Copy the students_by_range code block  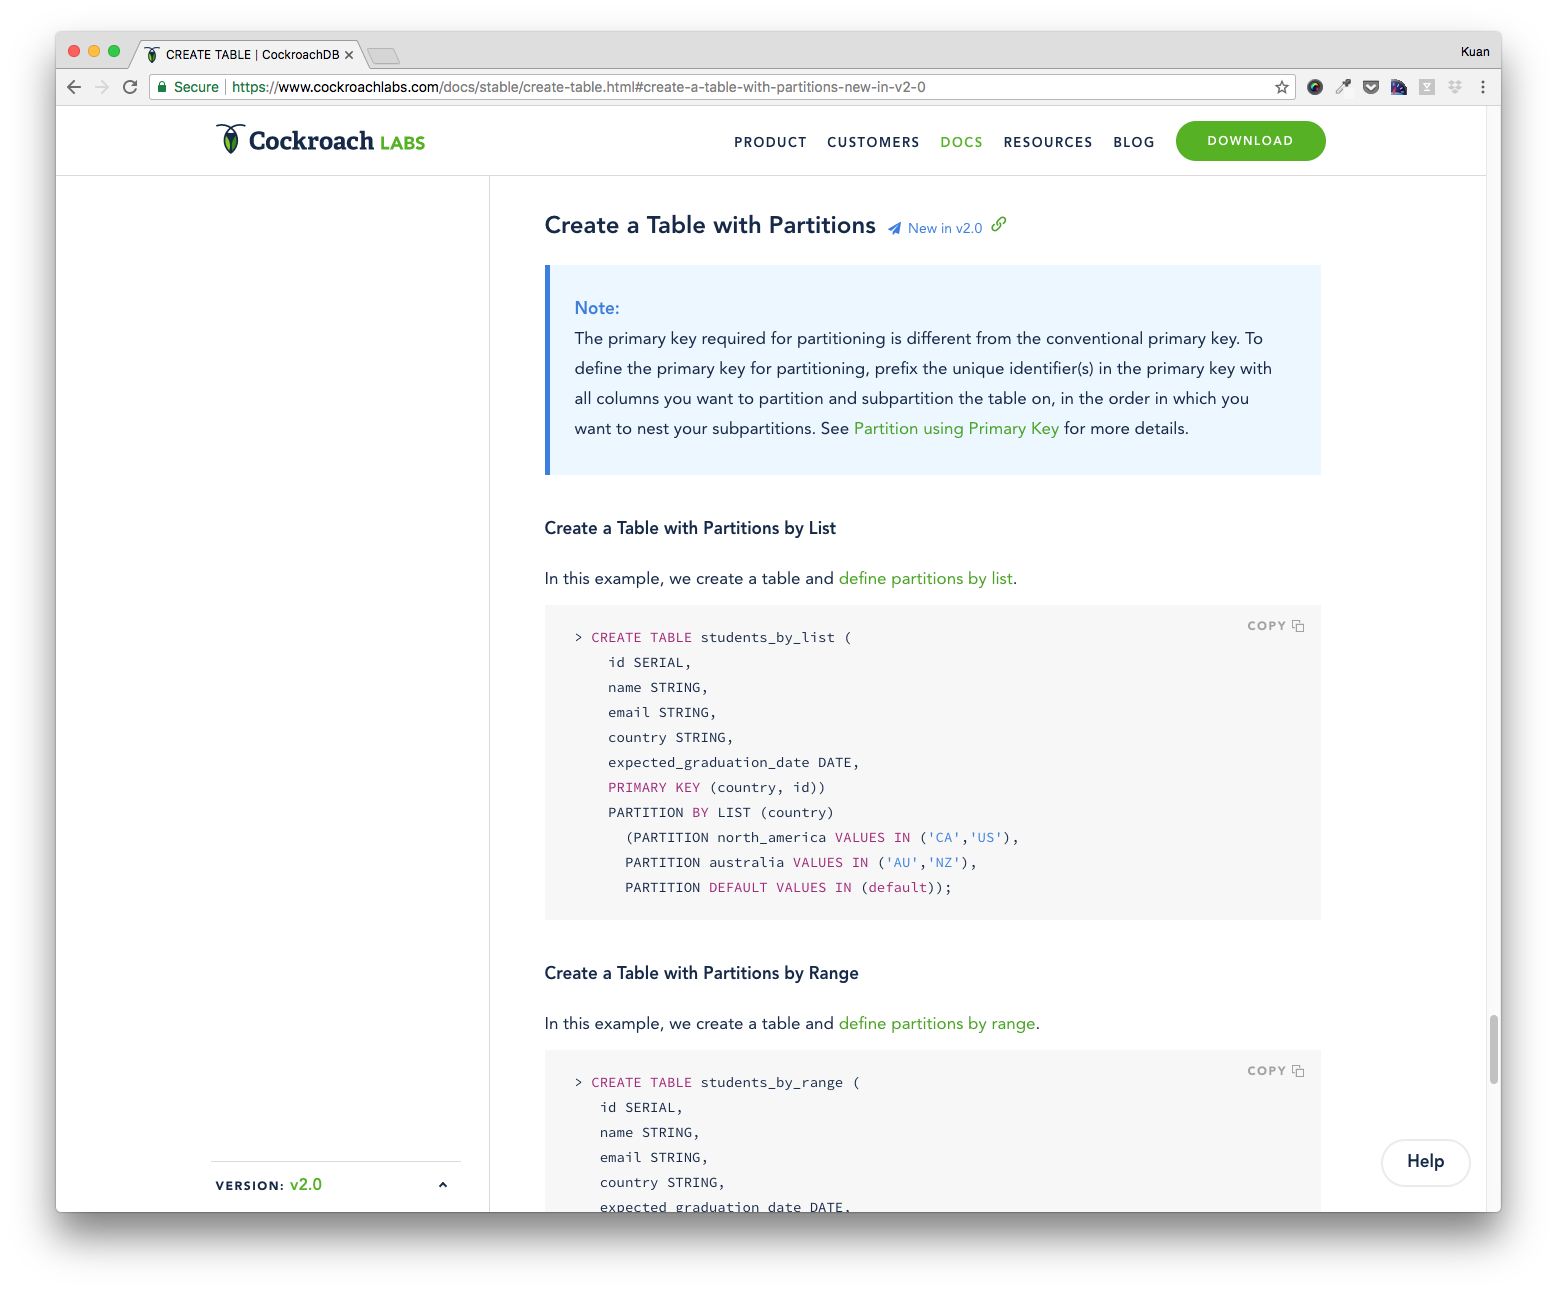coord(1275,1071)
